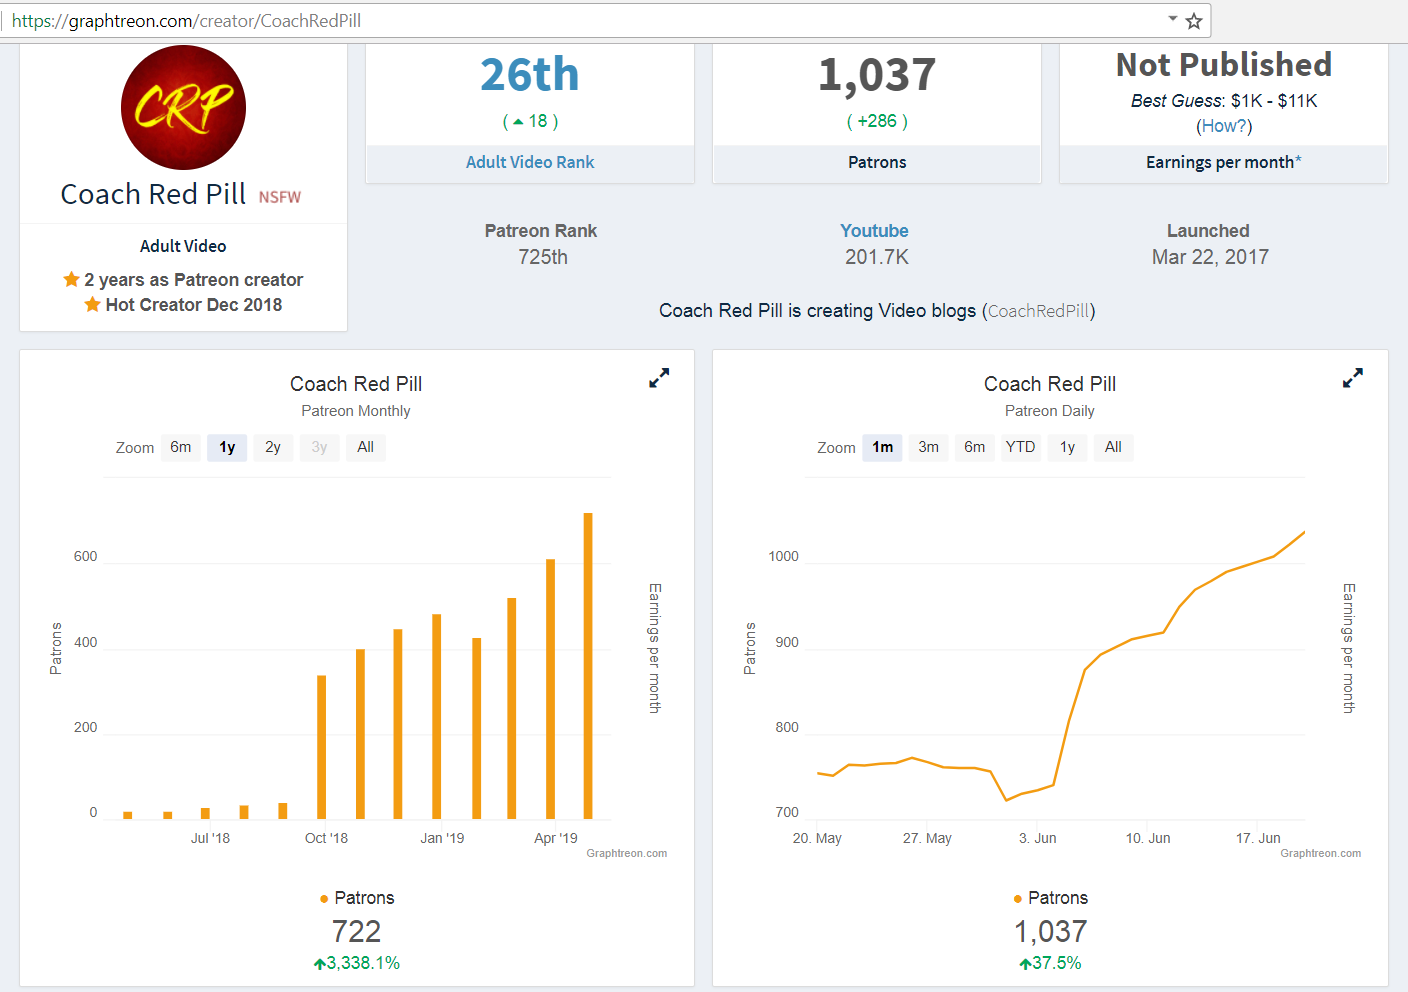The width and height of the screenshot is (1408, 992).
Task: Click the tallest bar in monthly chart
Action: (x=588, y=666)
